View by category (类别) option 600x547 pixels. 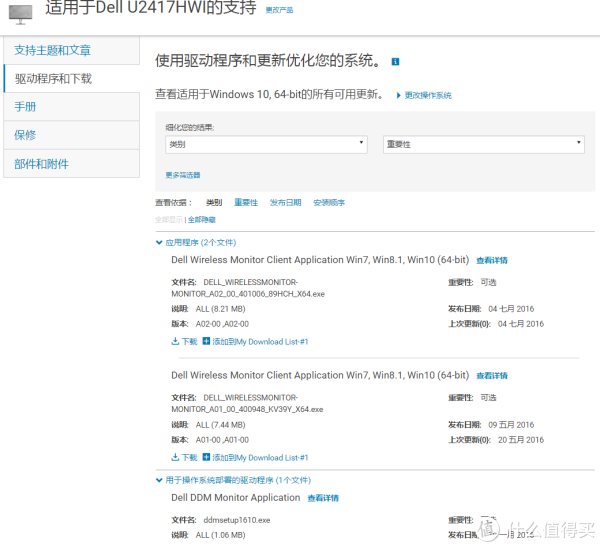pyautogui.click(x=214, y=202)
